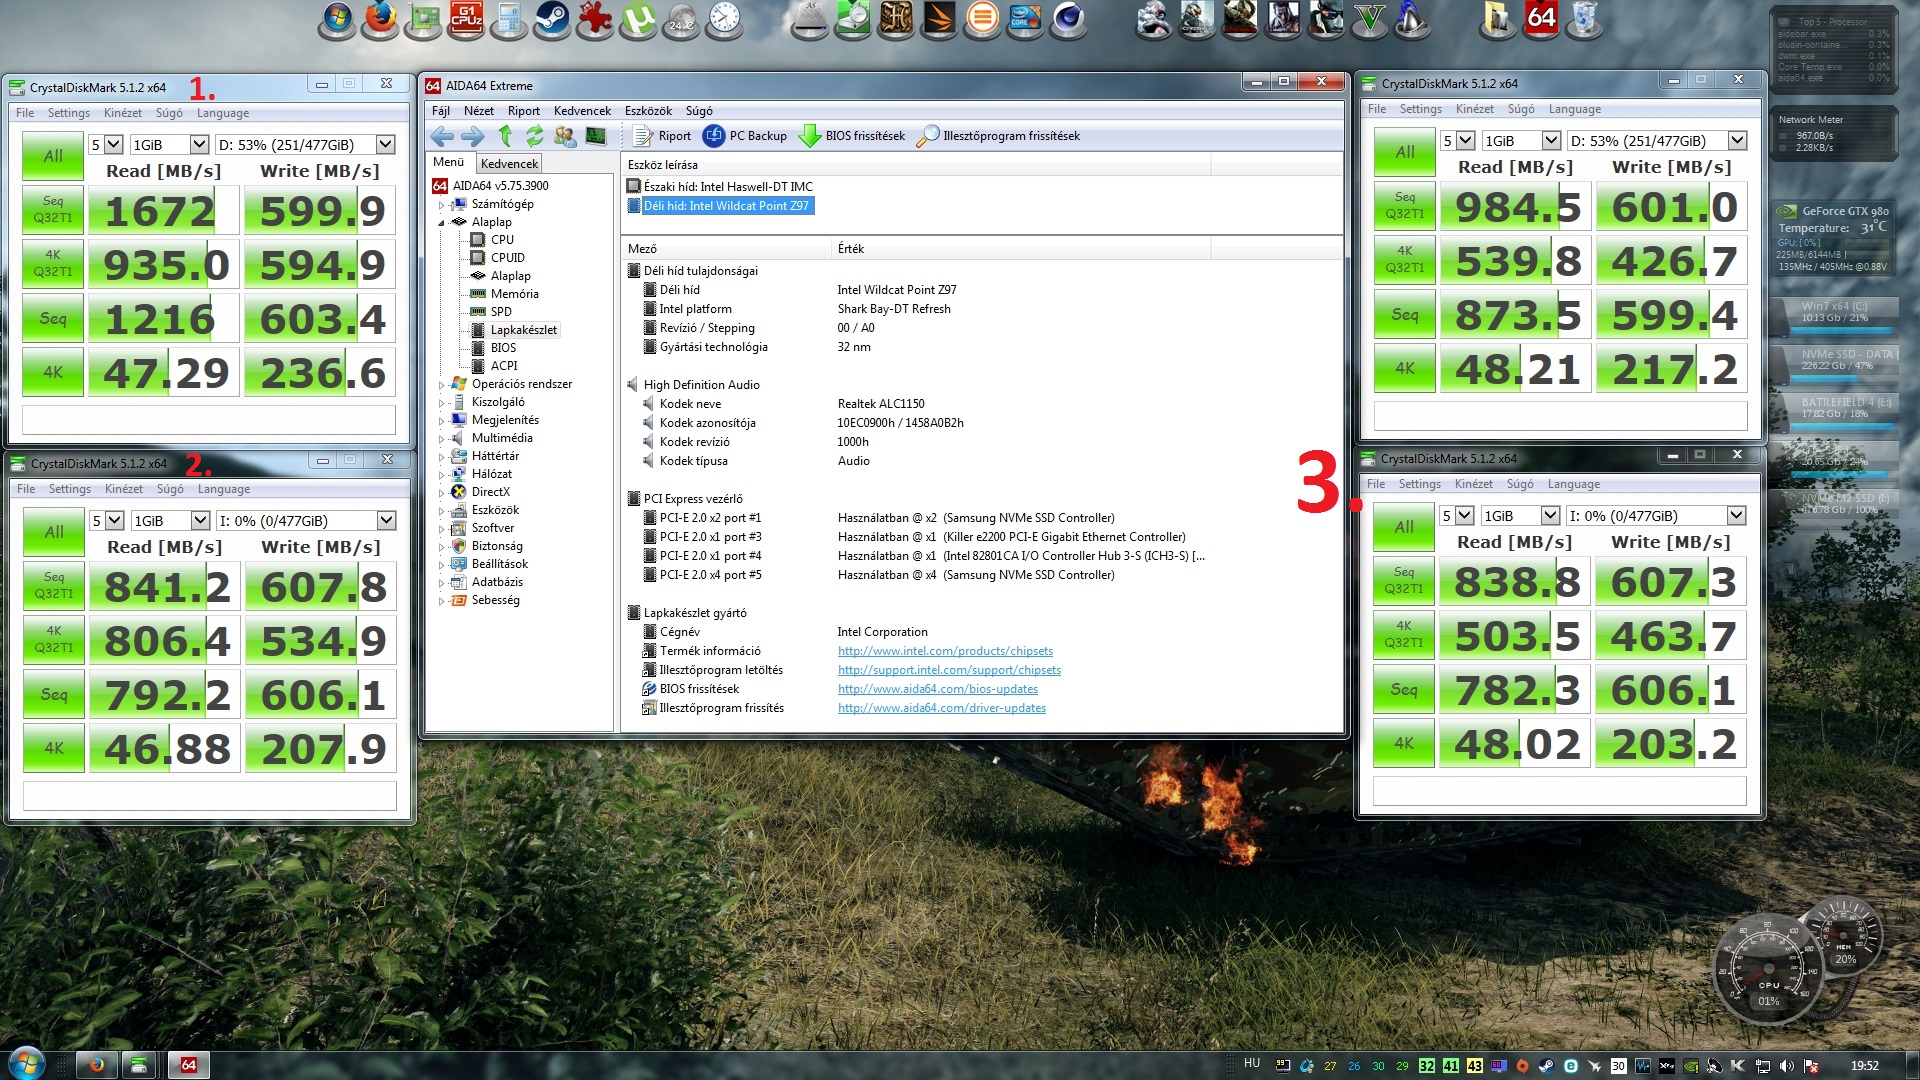This screenshot has width=1920, height=1080.
Task: Open the Fájl menu in AIDA64
Action: [440, 111]
